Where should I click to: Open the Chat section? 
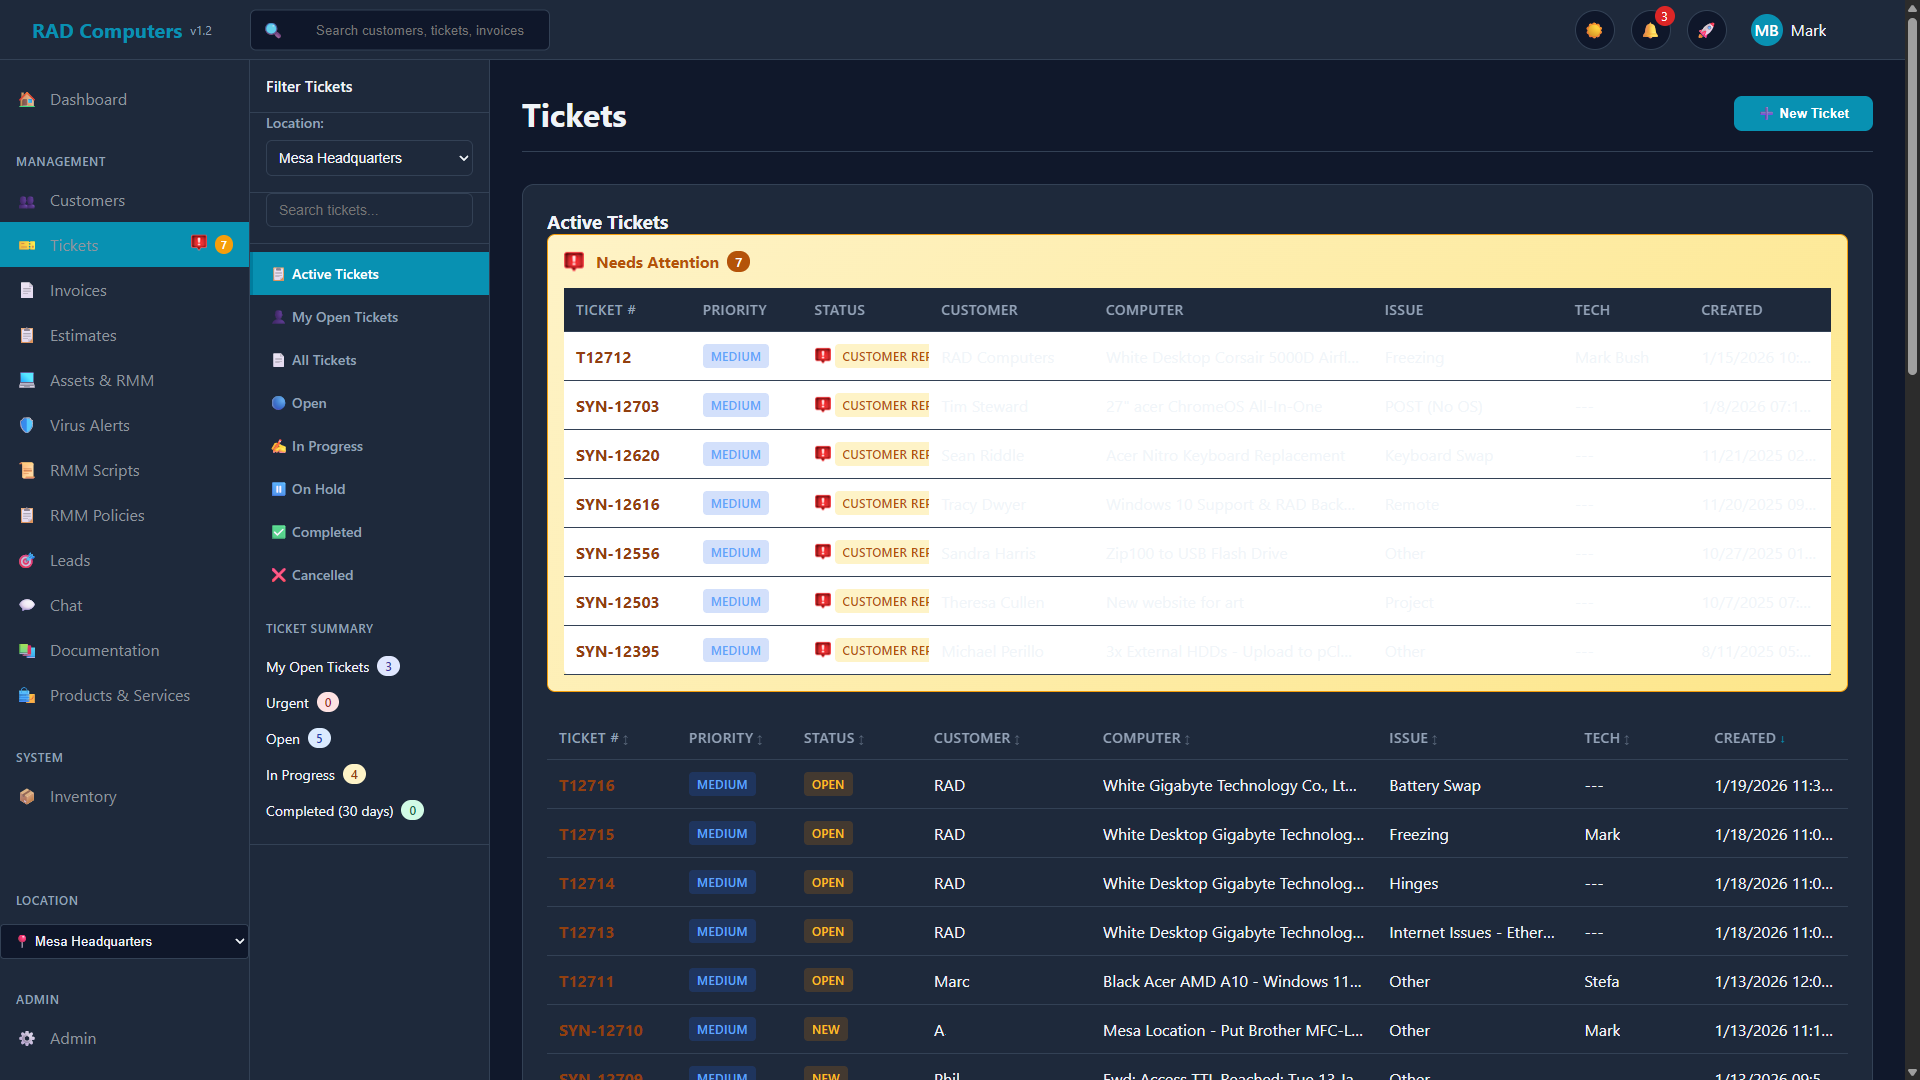pos(65,605)
